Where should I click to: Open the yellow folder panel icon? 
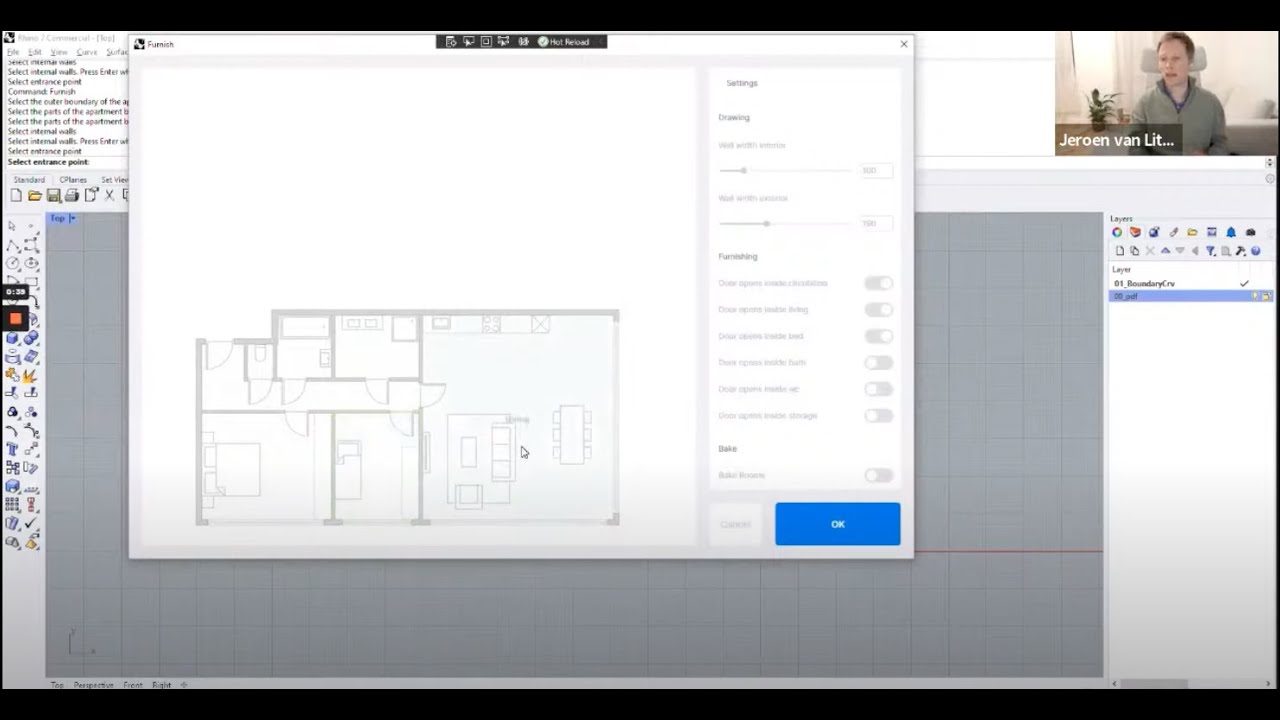tap(1192, 233)
